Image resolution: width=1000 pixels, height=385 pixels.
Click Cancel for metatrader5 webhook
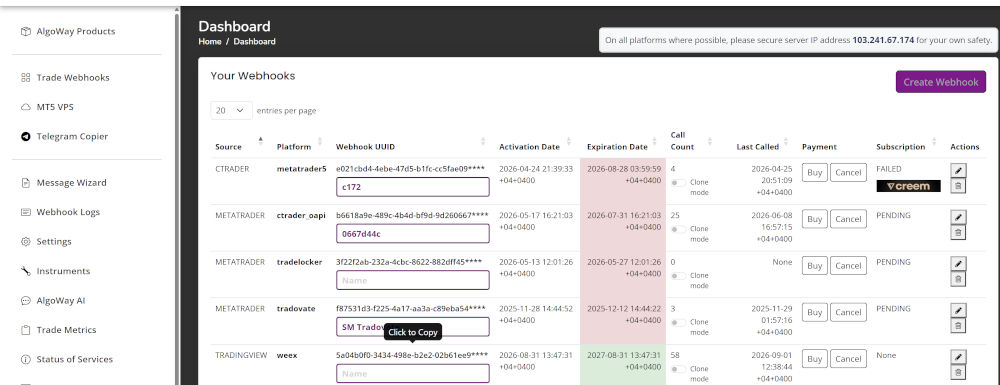point(848,173)
